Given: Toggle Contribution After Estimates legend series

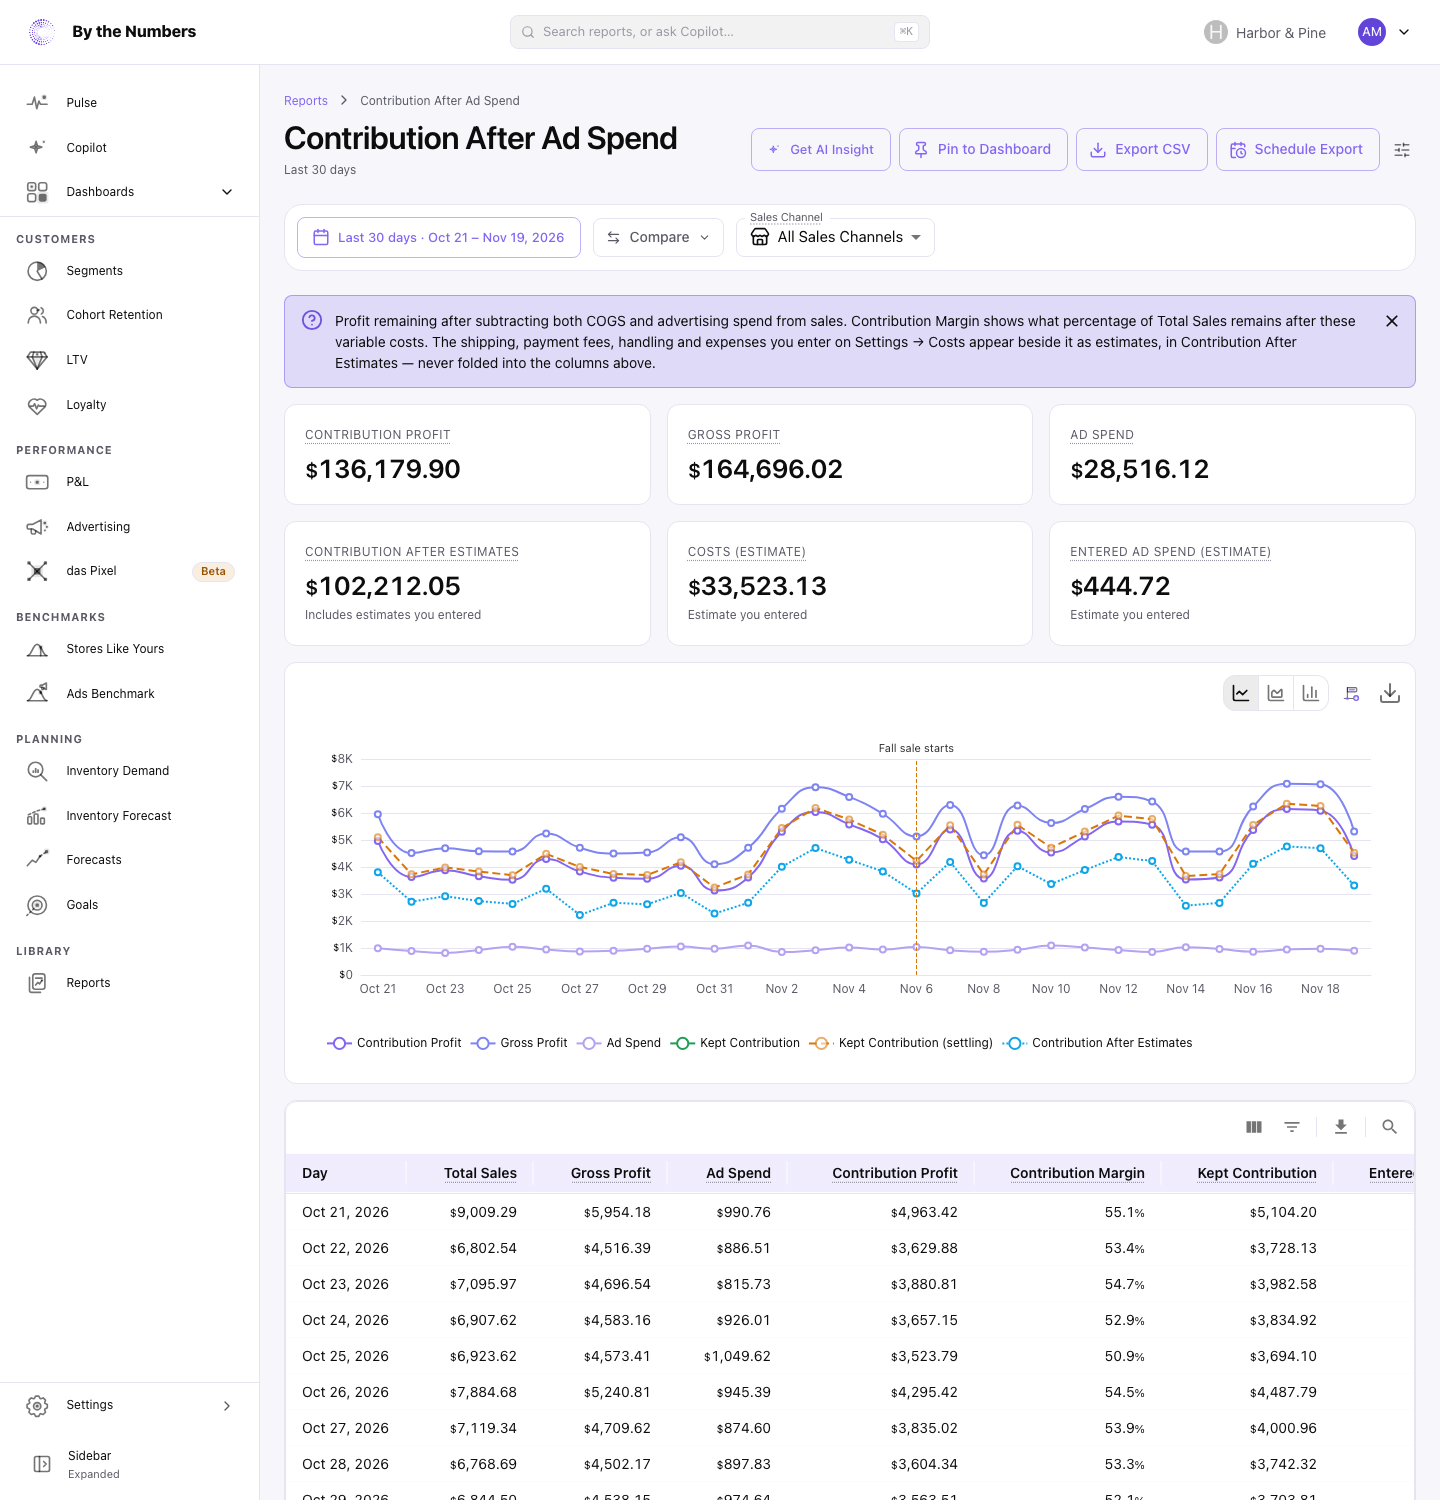Looking at the screenshot, I should [1097, 1043].
